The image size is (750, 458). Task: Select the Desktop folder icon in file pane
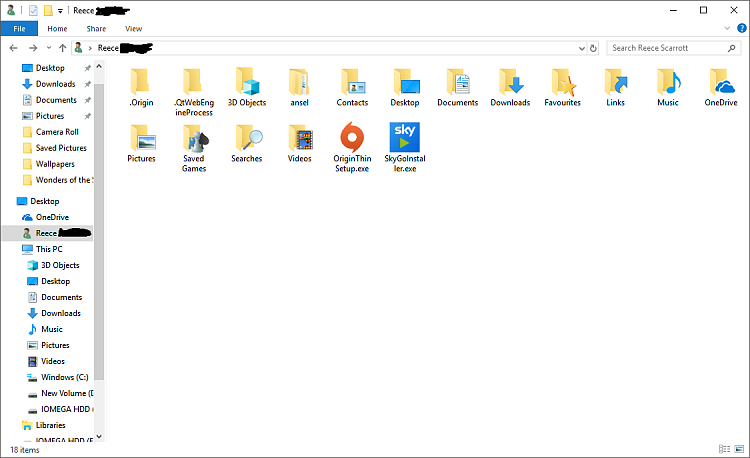click(x=405, y=87)
